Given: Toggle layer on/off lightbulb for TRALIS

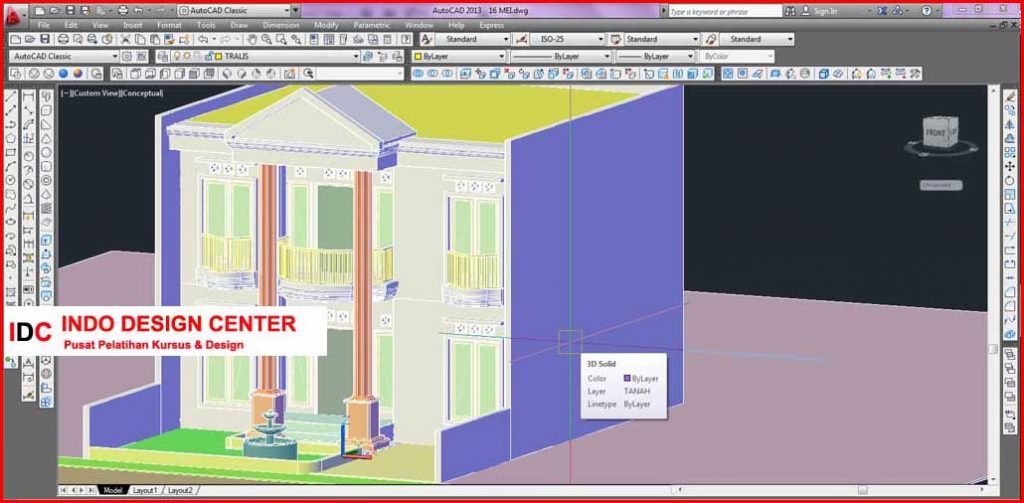Looking at the screenshot, I should point(176,57).
